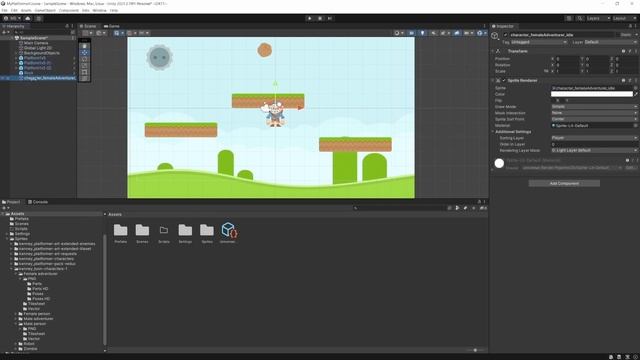Screen dimensions: 640x360
Task: Open the Layer dropdown in the Inspector
Action: tap(610, 42)
